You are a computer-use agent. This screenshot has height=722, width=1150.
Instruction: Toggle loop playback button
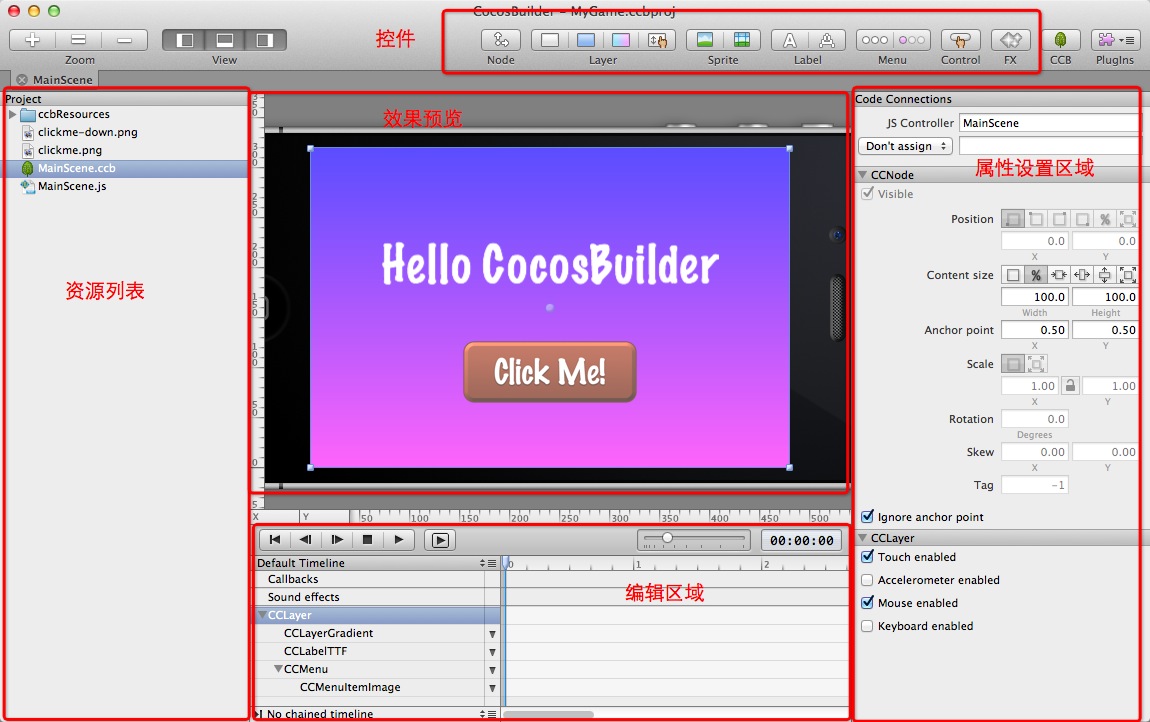pyautogui.click(x=440, y=540)
